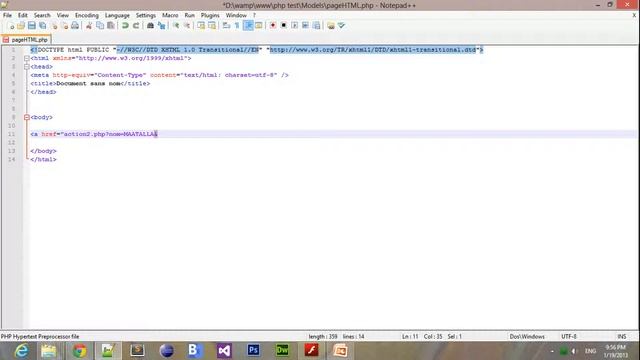Click the plugin icon left of the spell-check
Image resolution: width=640 pixels, height=360 pixels.
pos(331,26)
